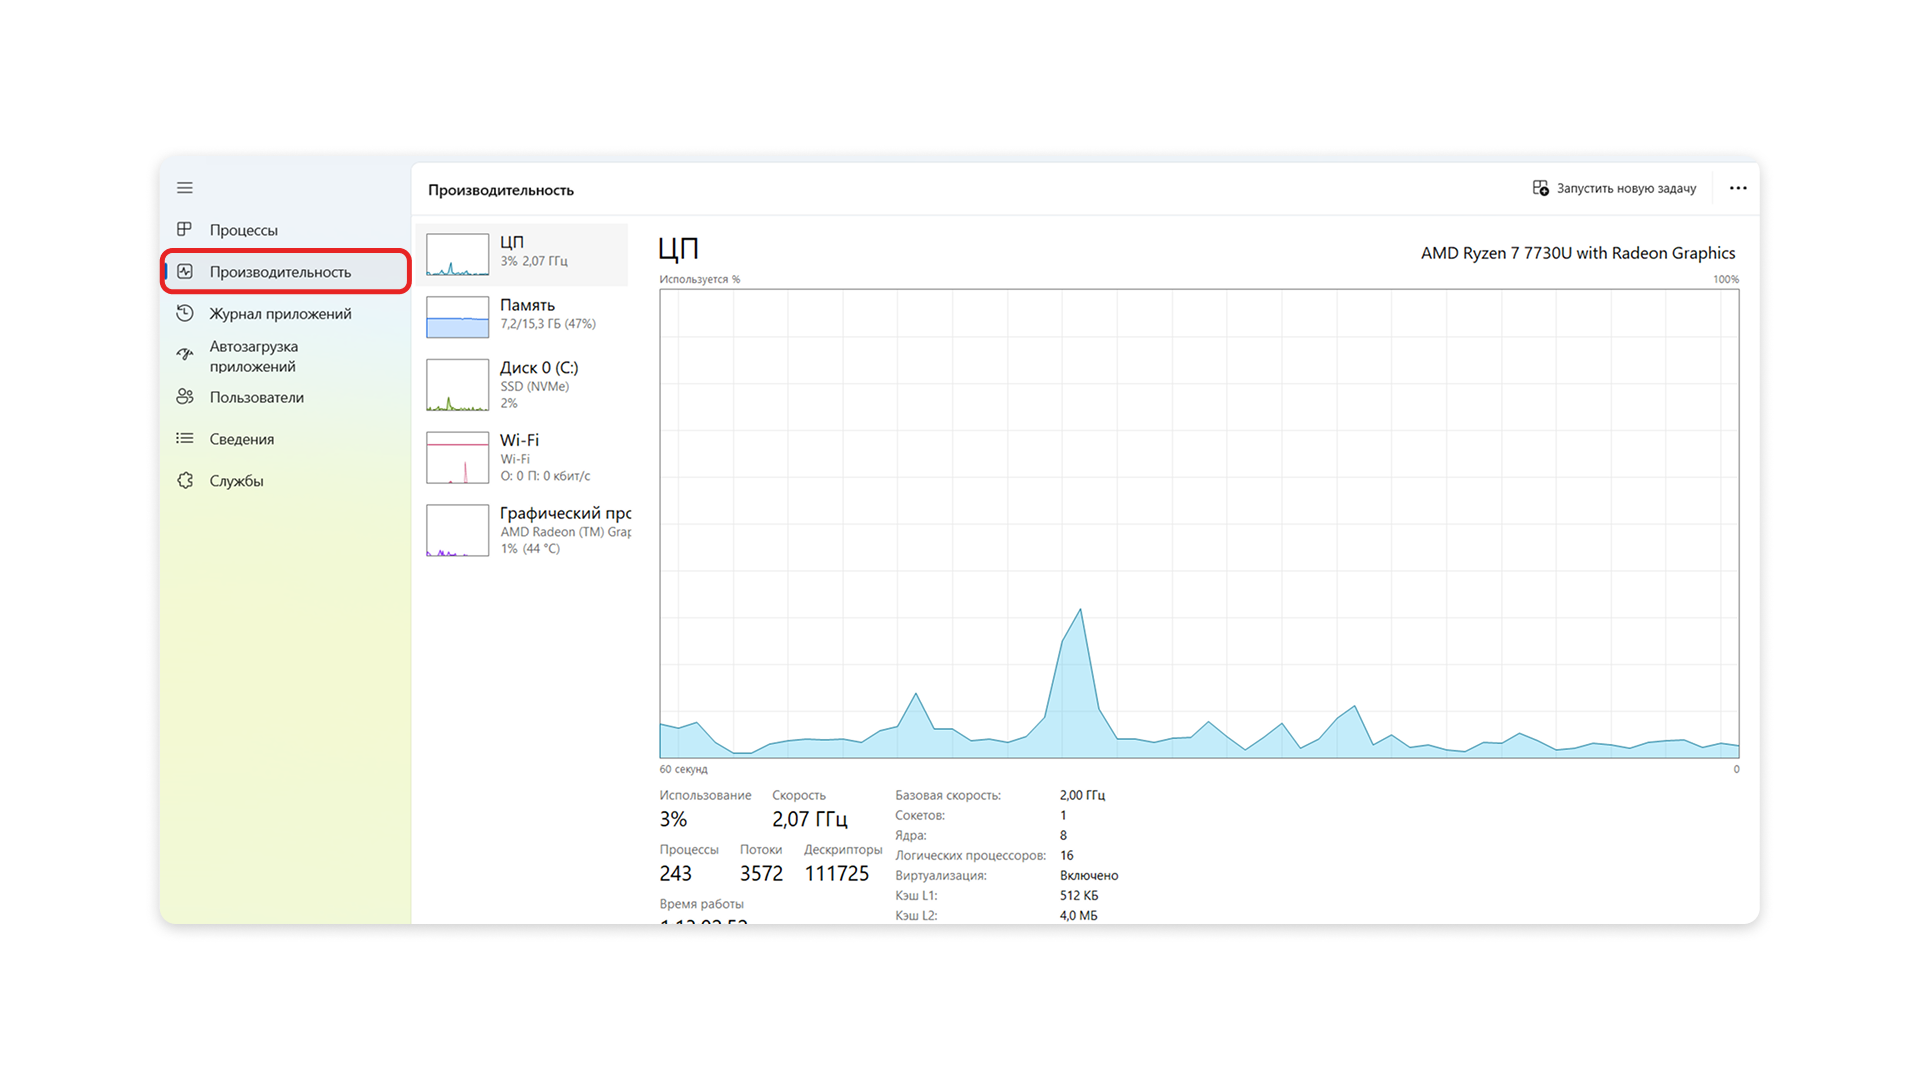Click the Сокетов value 1

[1063, 815]
